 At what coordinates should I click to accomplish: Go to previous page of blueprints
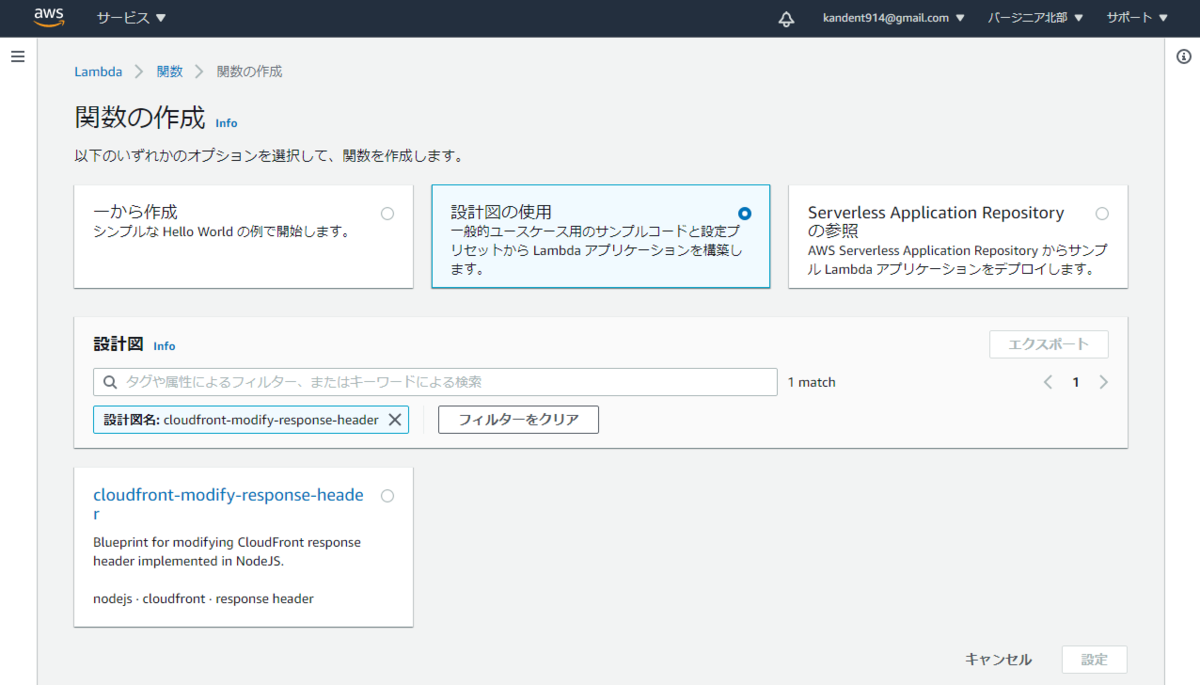point(1048,382)
